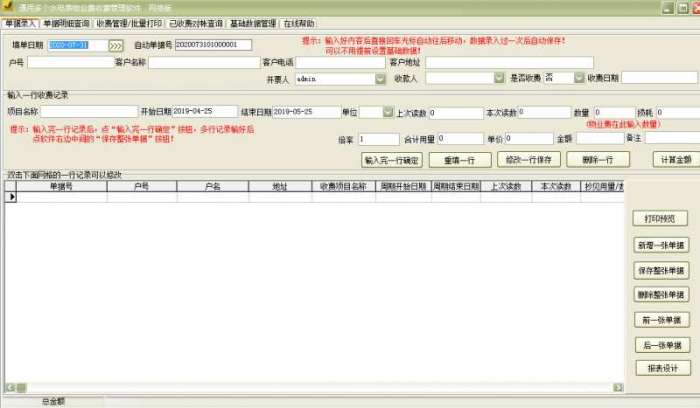
Task: Click the 单价 input field
Action: [529, 139]
